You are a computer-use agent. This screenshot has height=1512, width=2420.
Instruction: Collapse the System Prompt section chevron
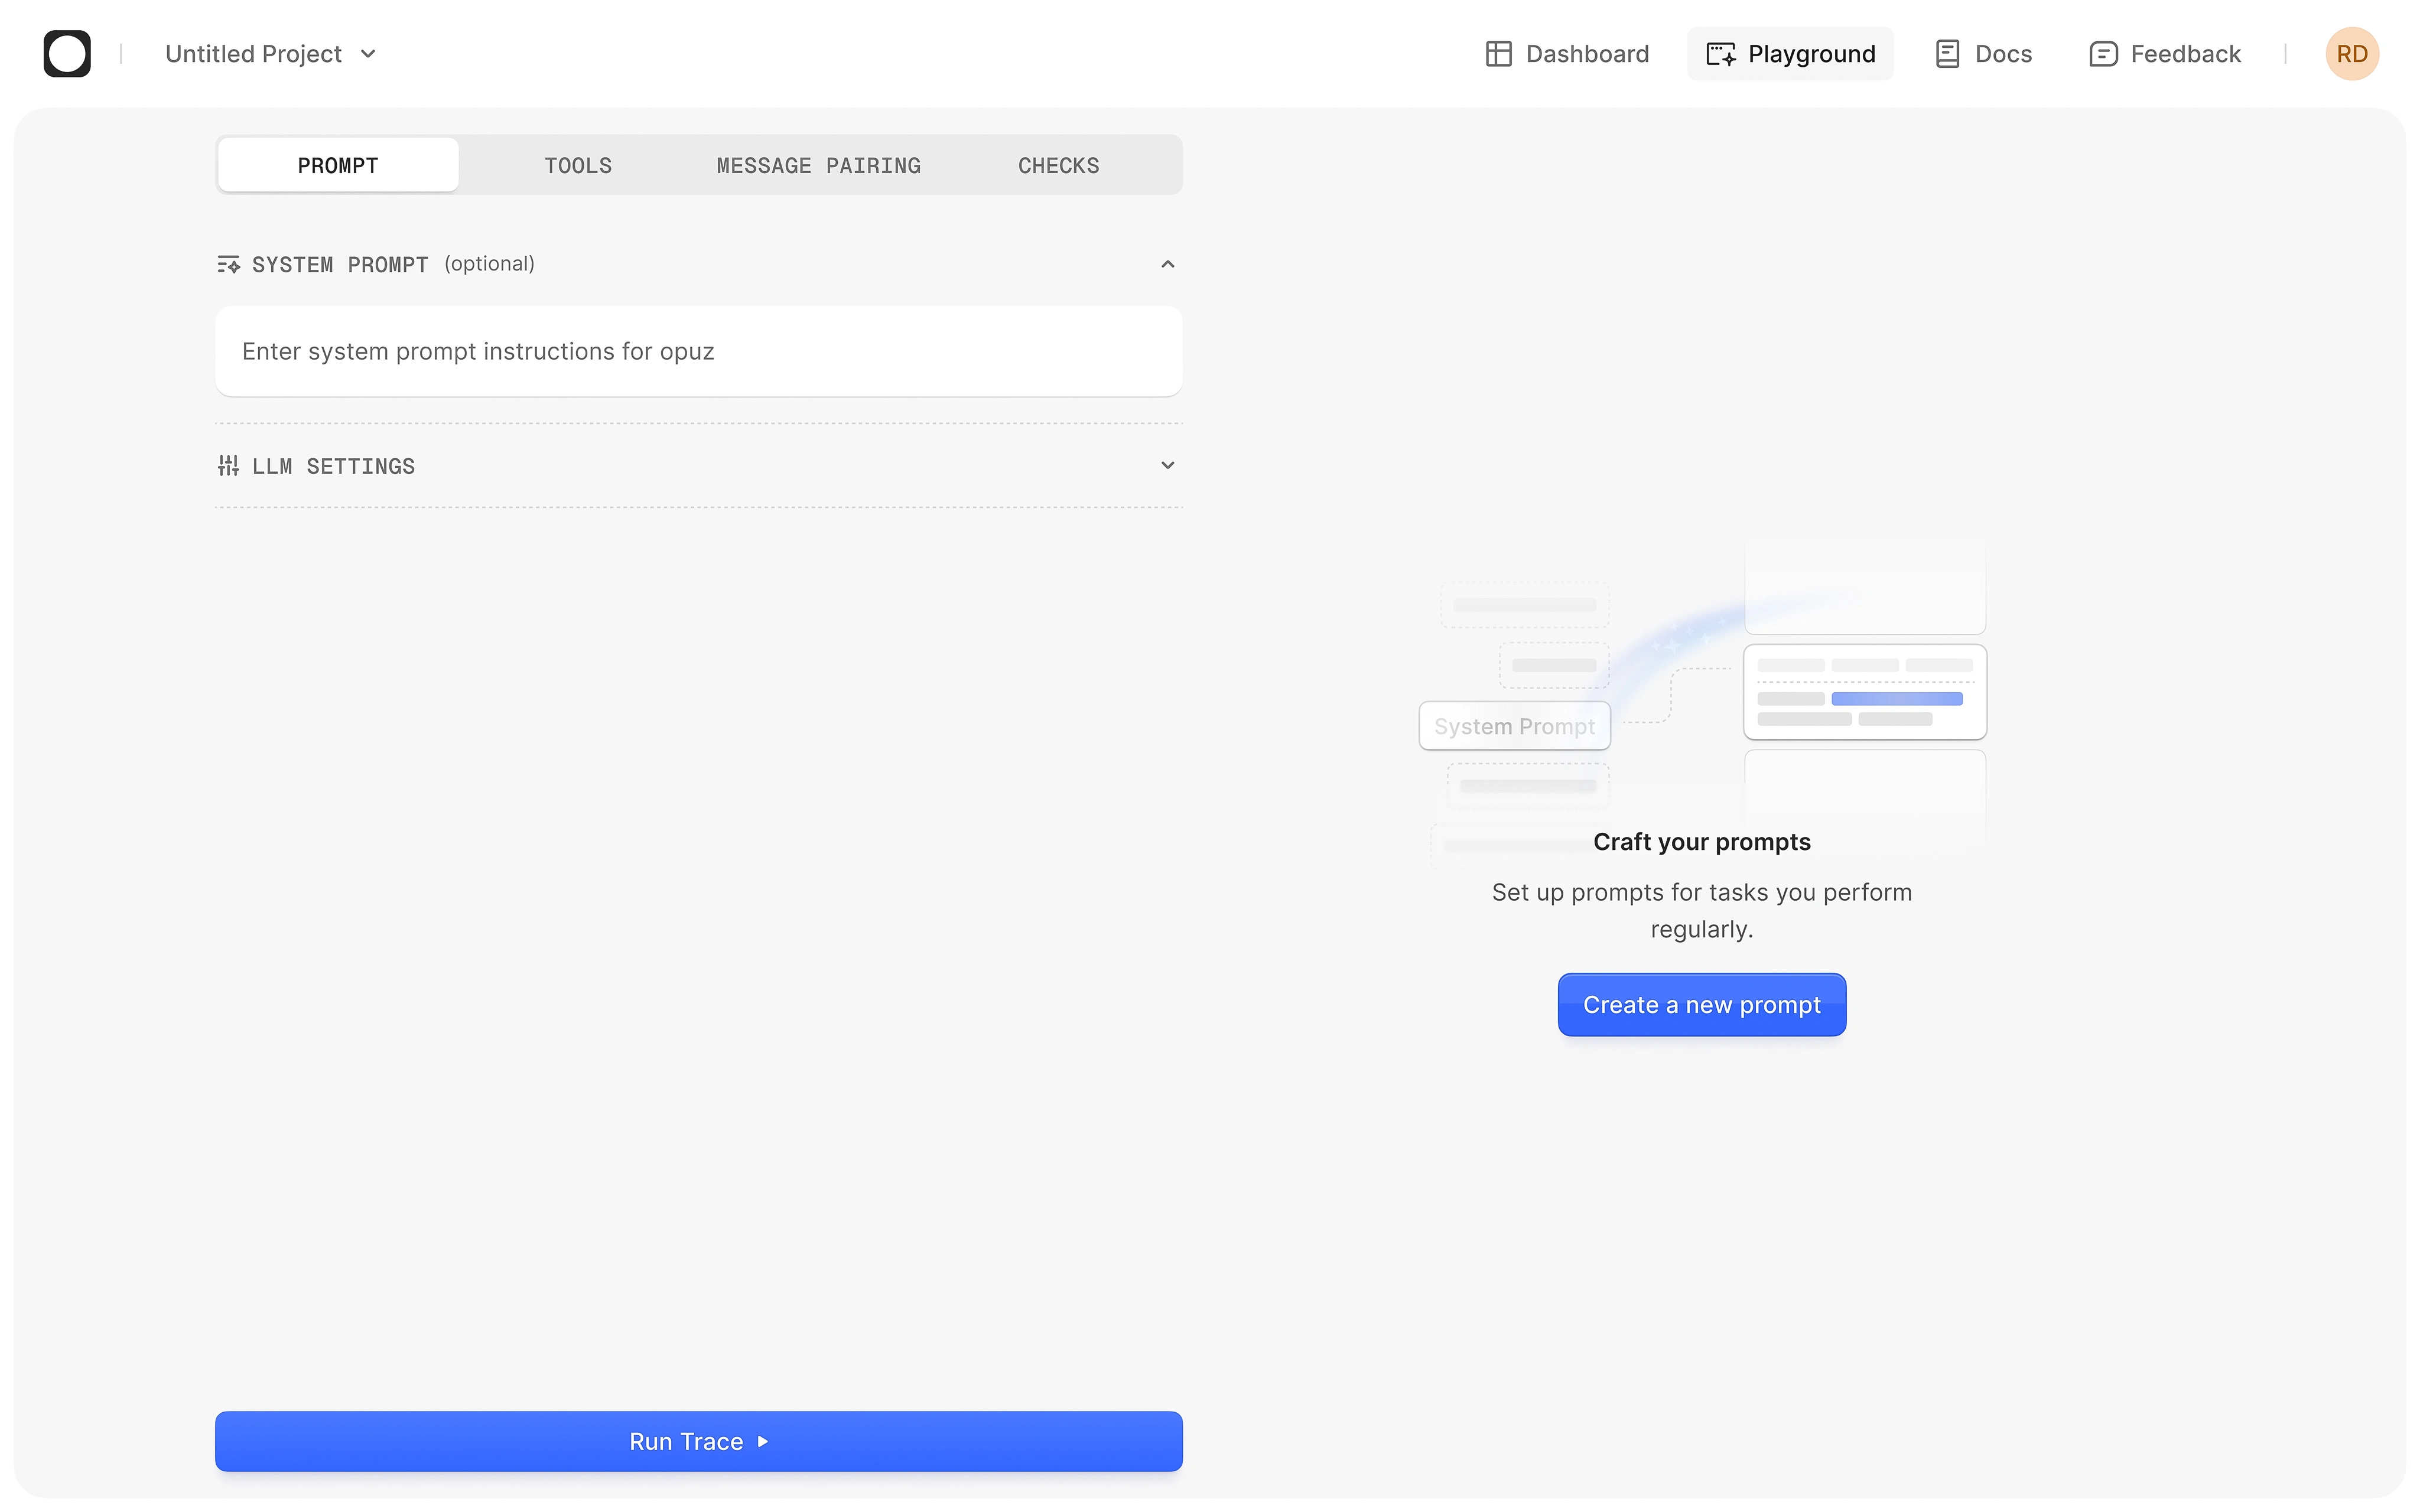click(1167, 265)
